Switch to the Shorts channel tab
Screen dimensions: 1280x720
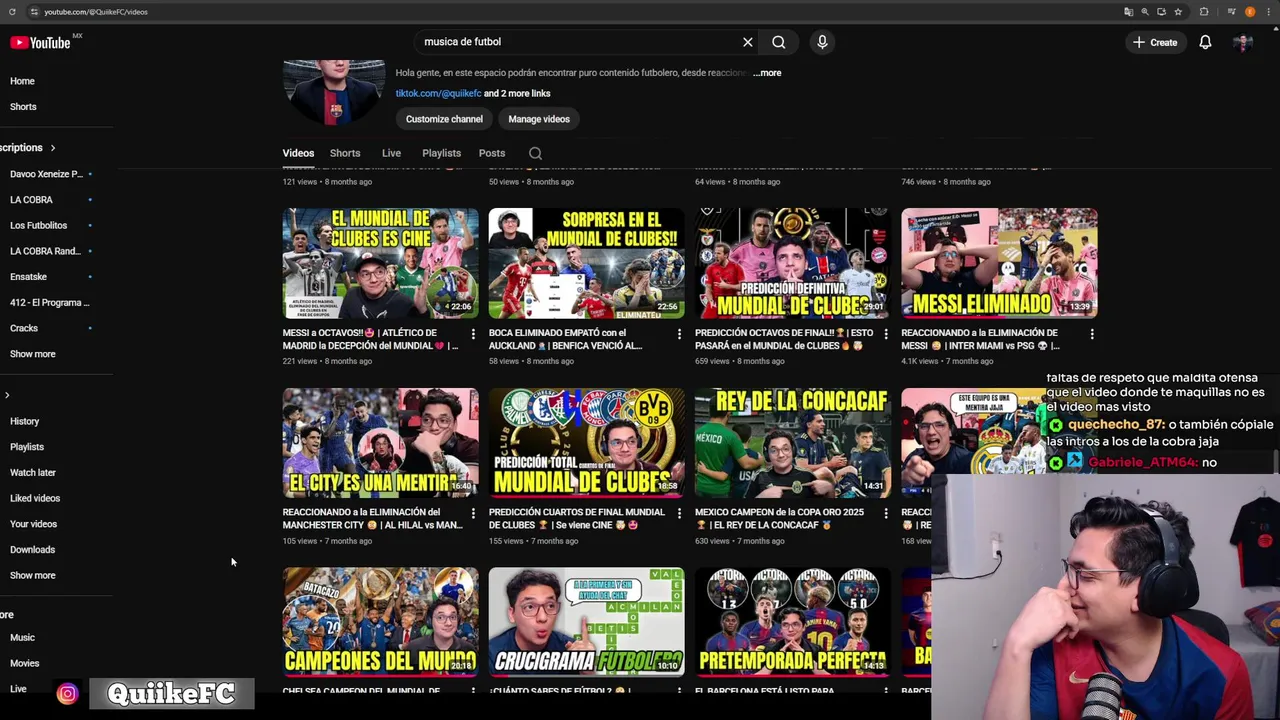click(x=345, y=153)
